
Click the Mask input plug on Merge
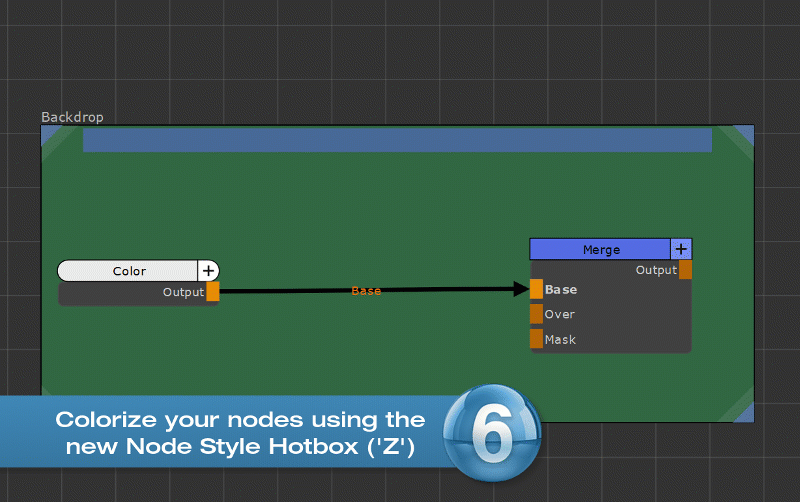click(x=536, y=339)
